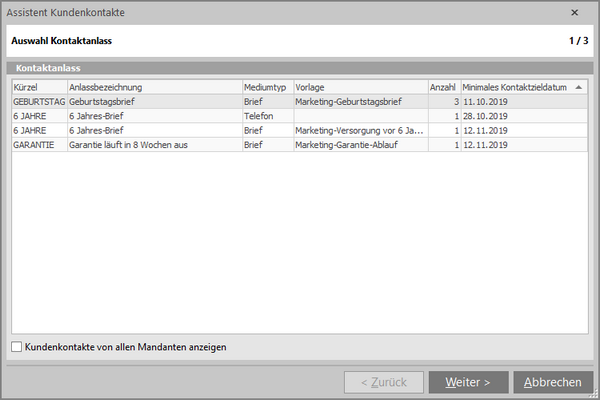Viewport: 600px width, 400px height.
Task: Enable Kundenkontakte von allen Mandanten anzeigen checkbox
Action: [17, 347]
